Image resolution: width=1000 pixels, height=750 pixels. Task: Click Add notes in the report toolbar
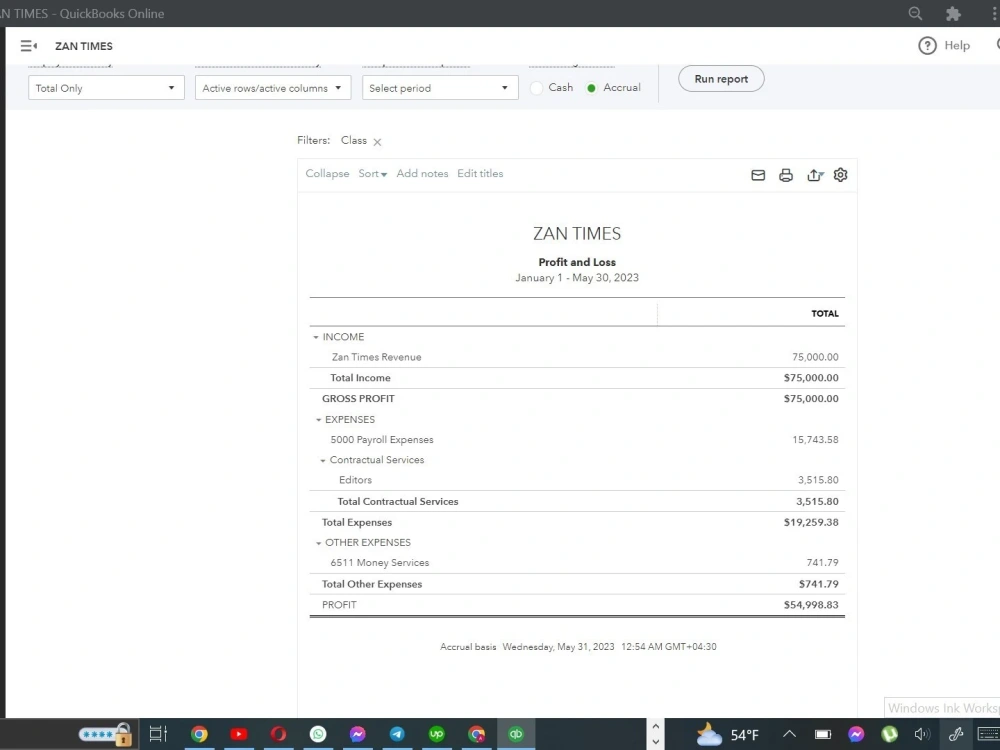(x=422, y=173)
